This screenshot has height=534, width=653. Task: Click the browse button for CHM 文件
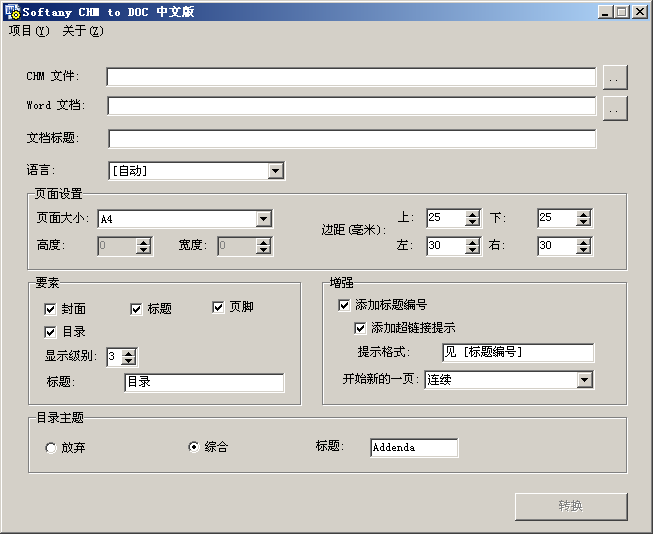pos(615,77)
